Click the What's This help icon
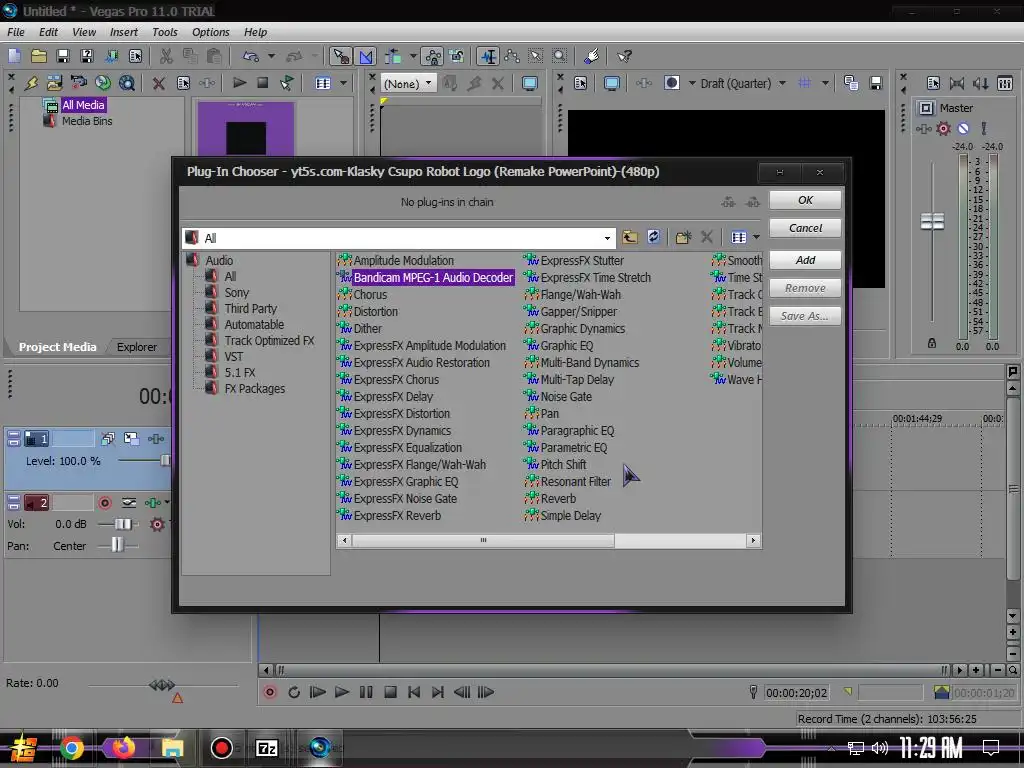 pos(624,56)
